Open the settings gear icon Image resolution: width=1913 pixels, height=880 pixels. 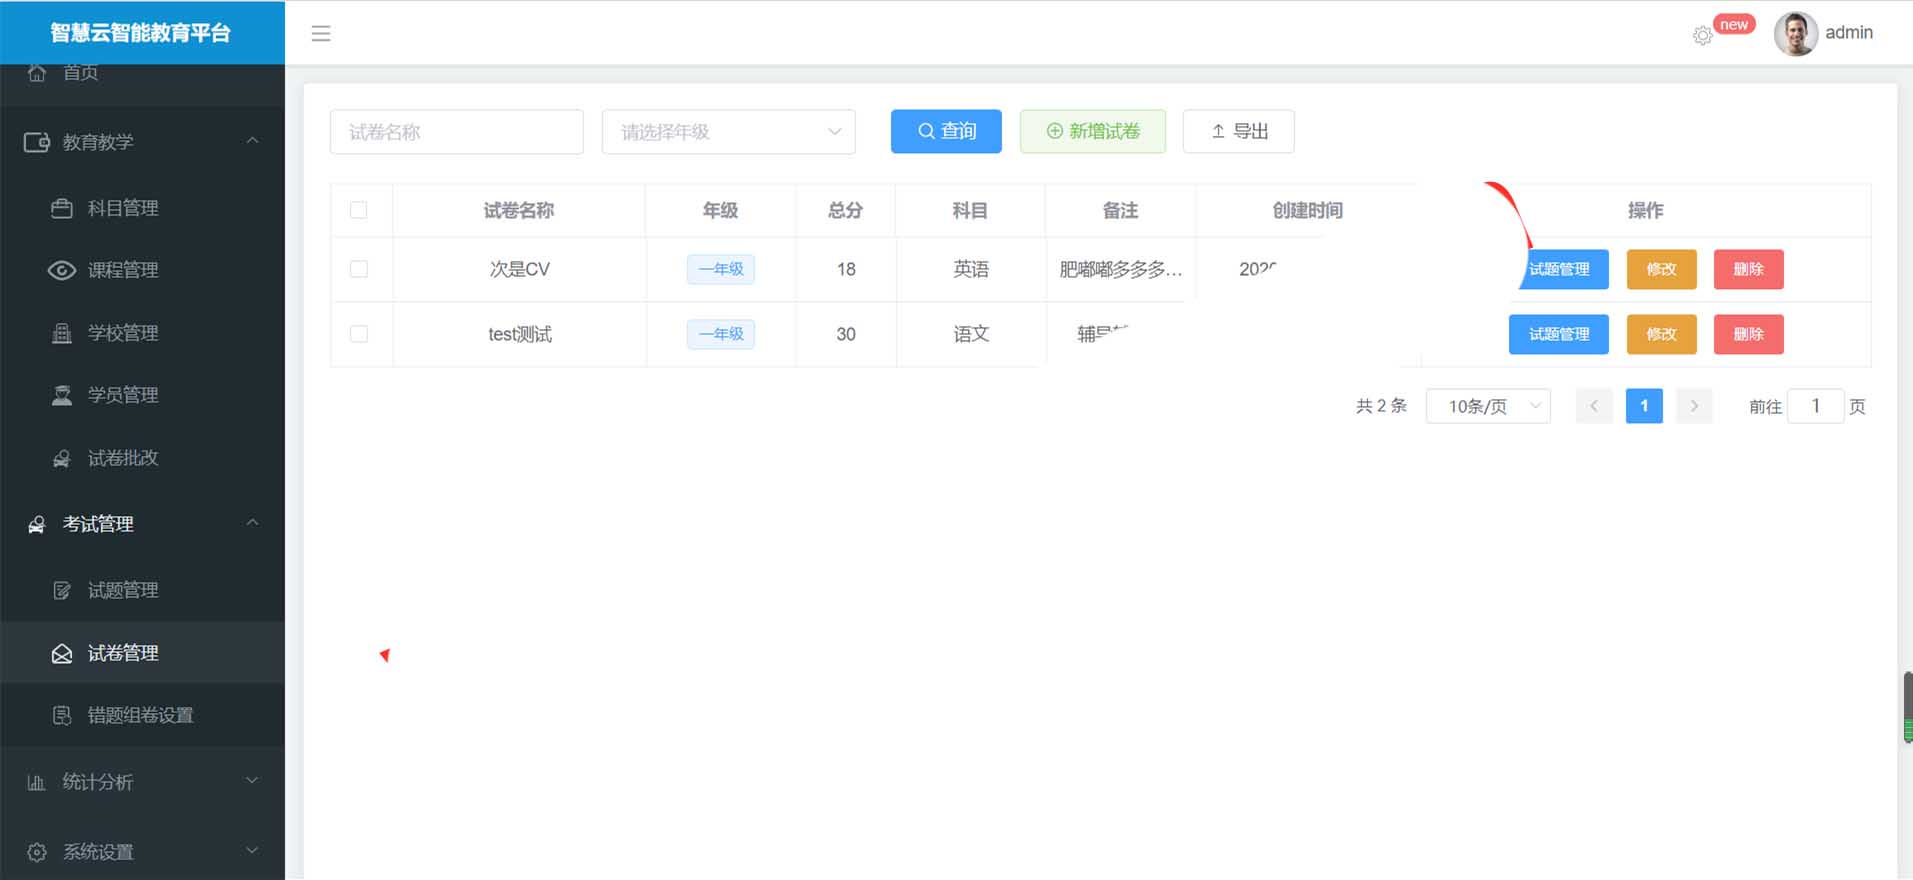point(1702,36)
